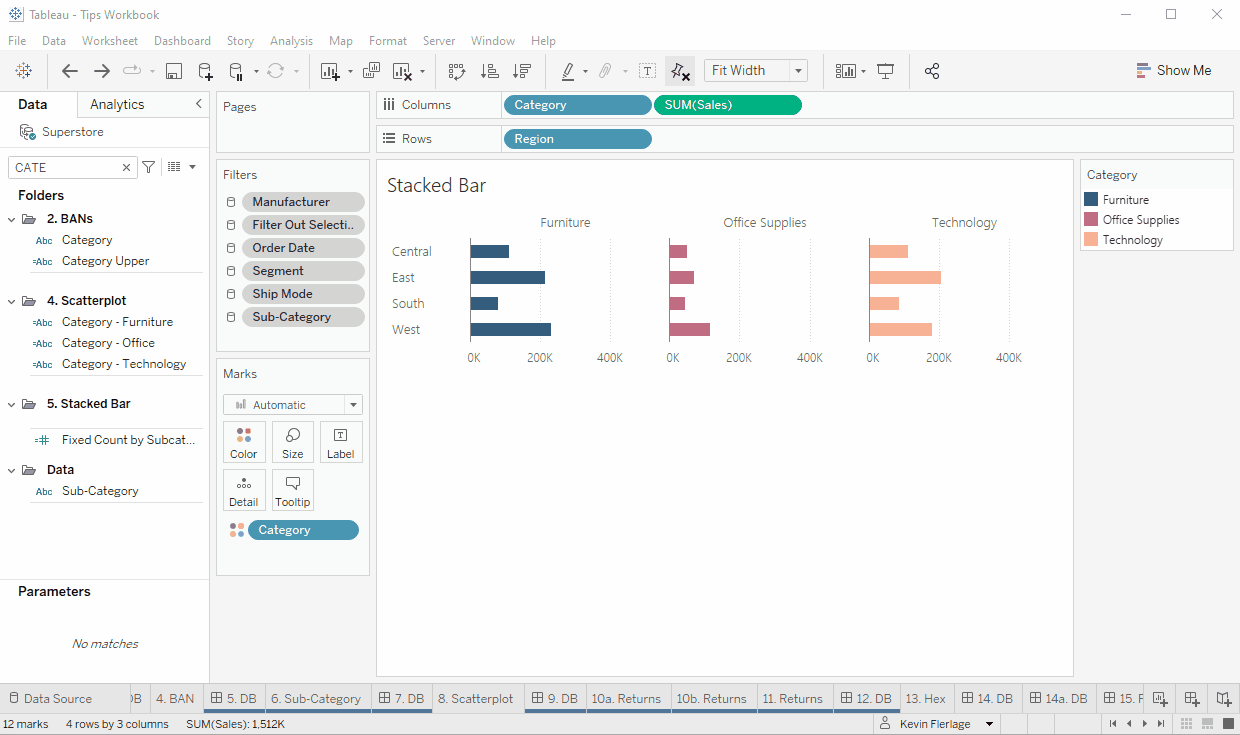Toggle Show Mark Labels in toolbar
This screenshot has width=1240, height=735.
point(647,71)
